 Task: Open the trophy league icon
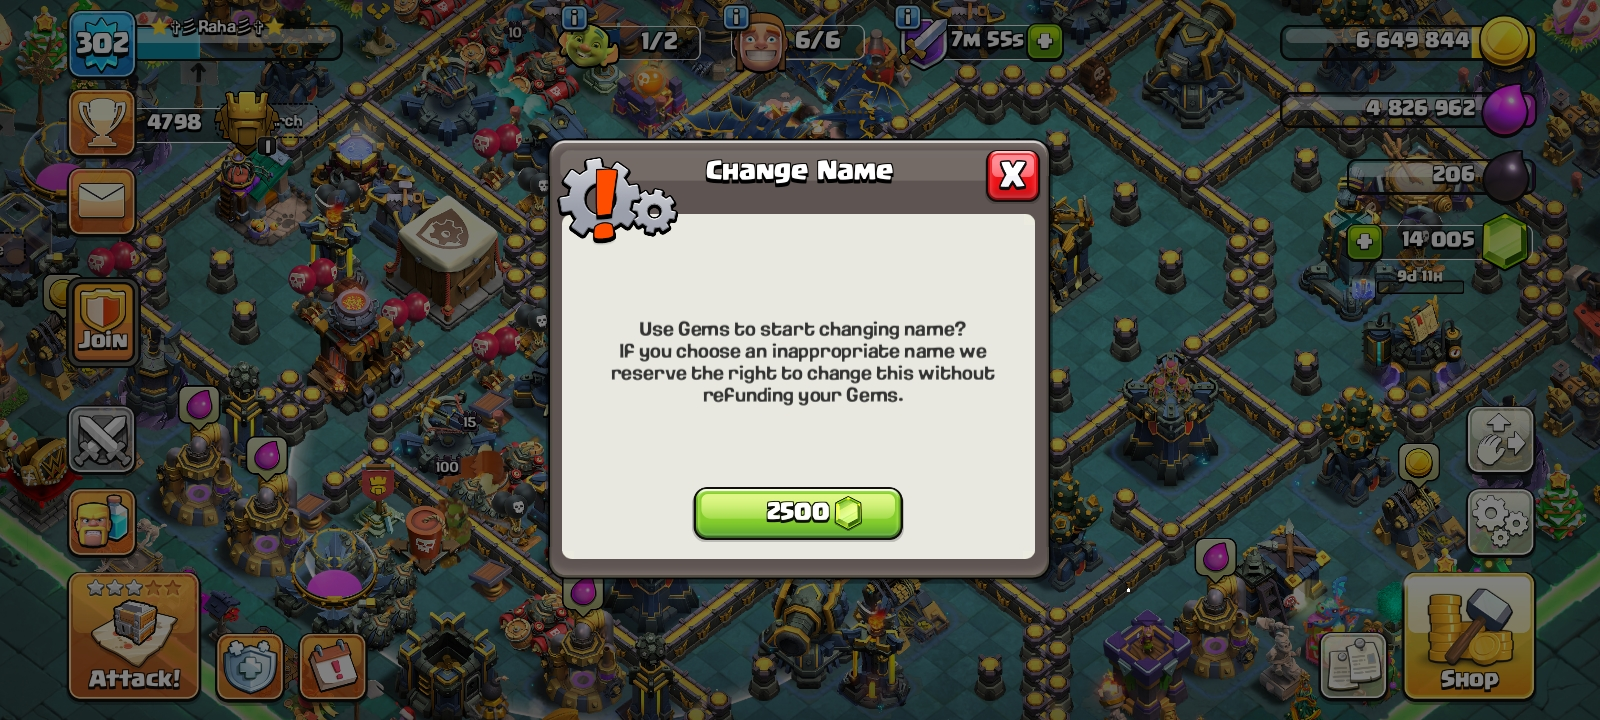pyautogui.click(x=102, y=123)
